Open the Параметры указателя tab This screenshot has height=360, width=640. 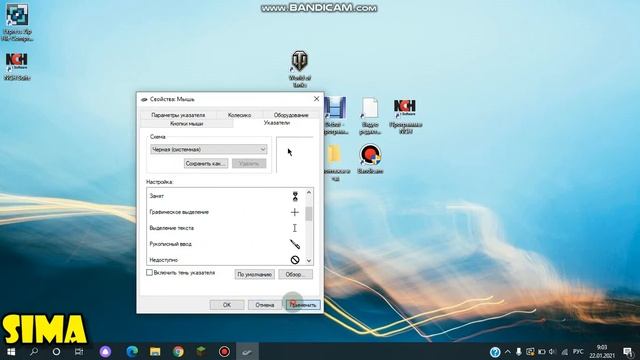tap(178, 115)
